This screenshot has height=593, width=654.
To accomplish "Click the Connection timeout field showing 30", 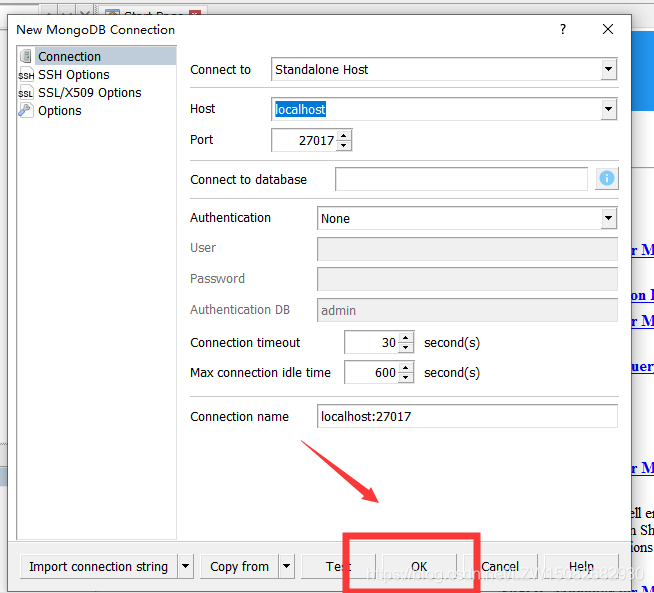I will click(x=371, y=342).
